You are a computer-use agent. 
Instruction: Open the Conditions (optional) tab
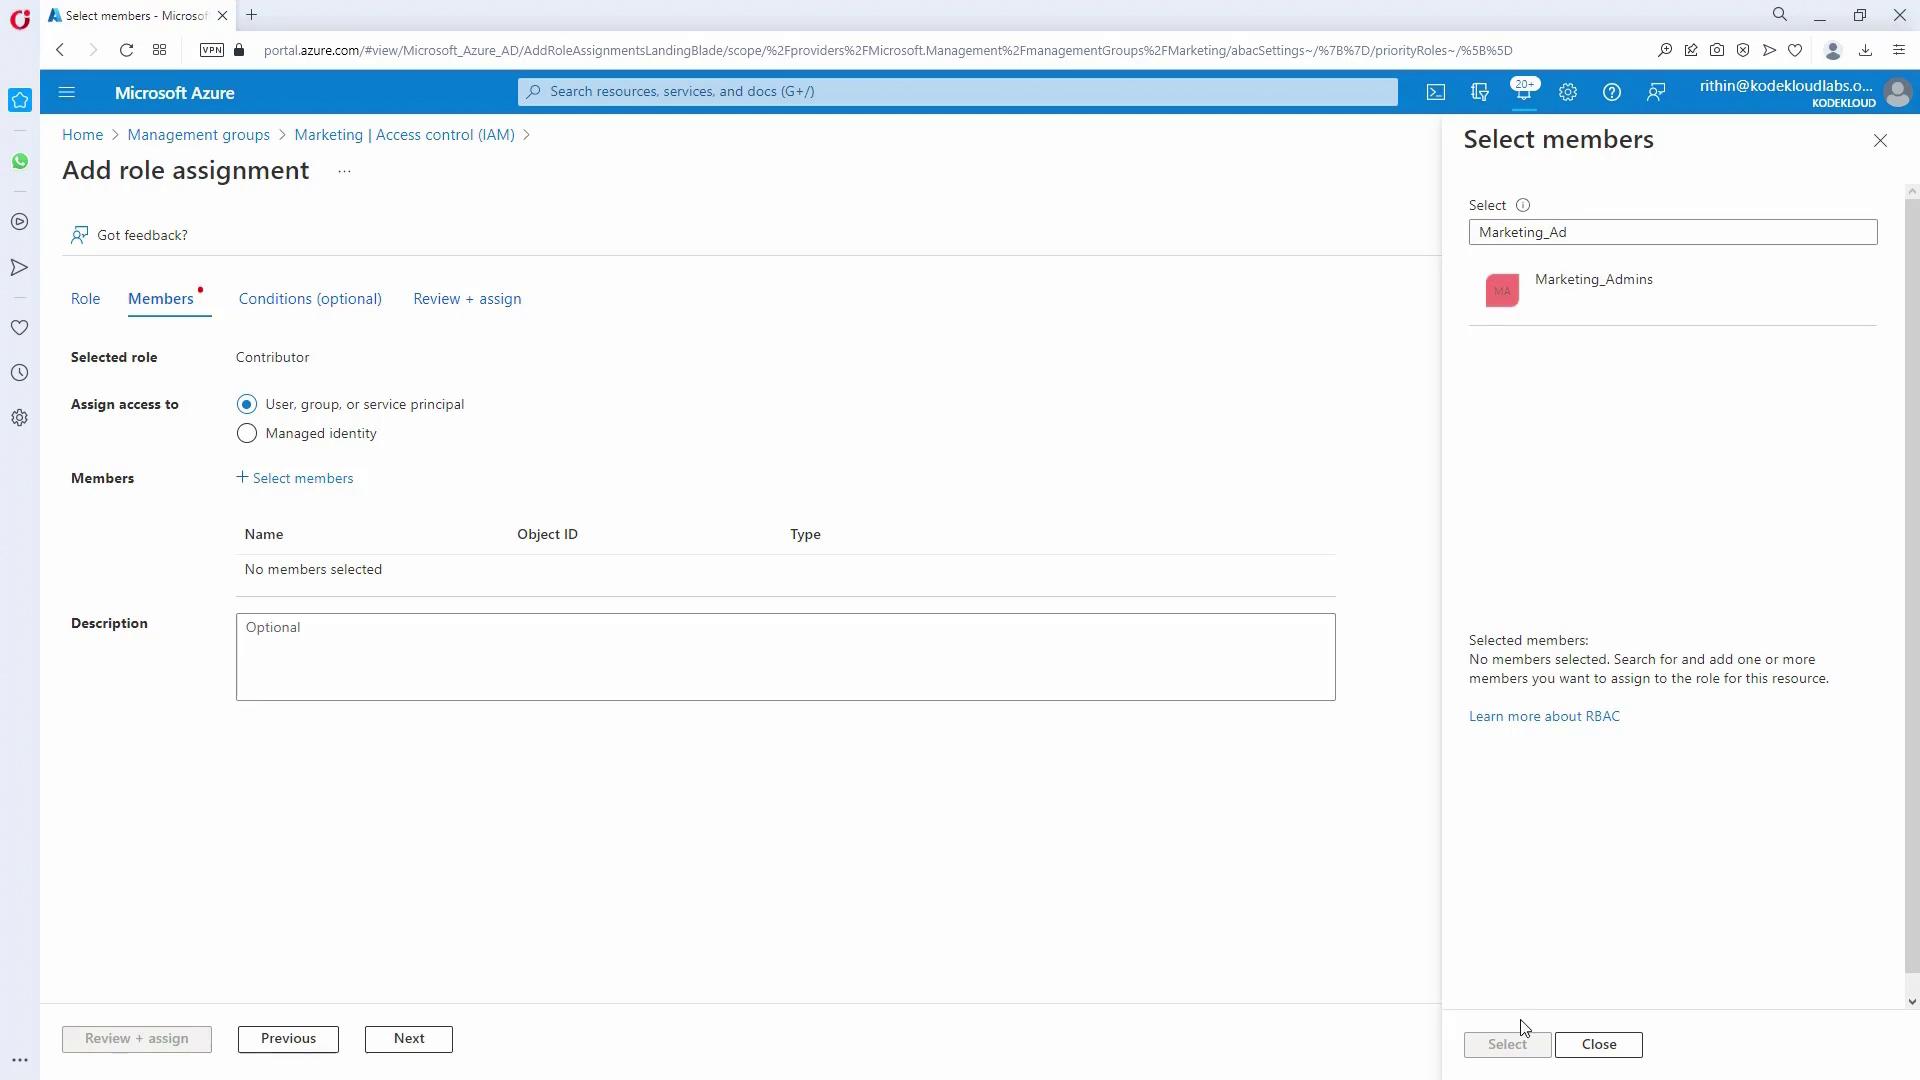tap(310, 299)
